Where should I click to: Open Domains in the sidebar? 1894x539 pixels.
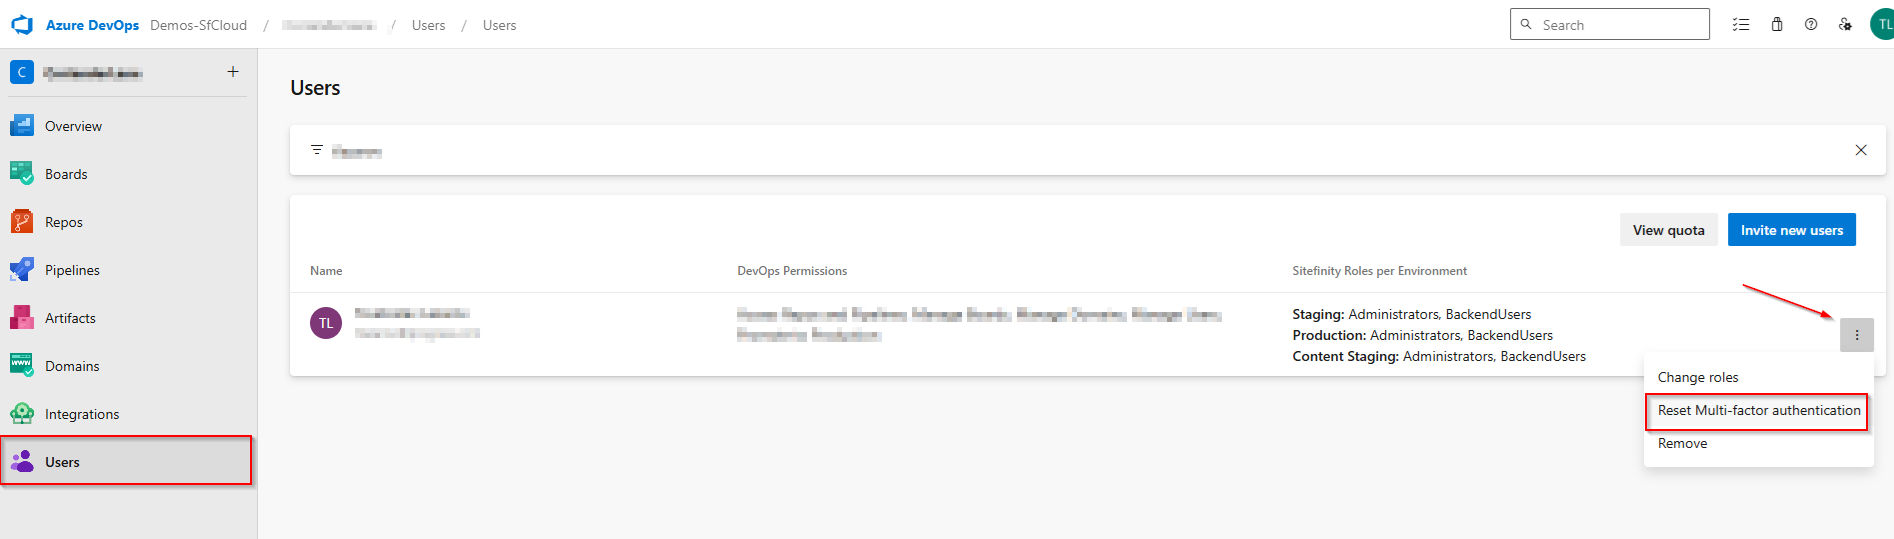tap(127, 366)
